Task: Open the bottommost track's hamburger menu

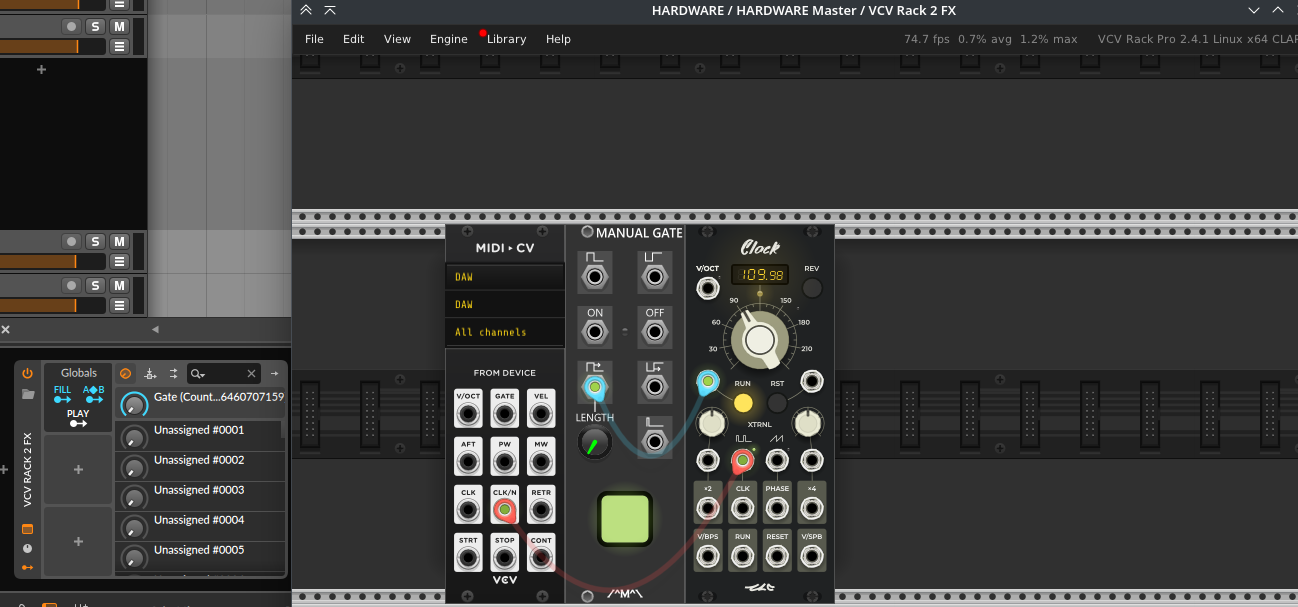Action: click(119, 305)
